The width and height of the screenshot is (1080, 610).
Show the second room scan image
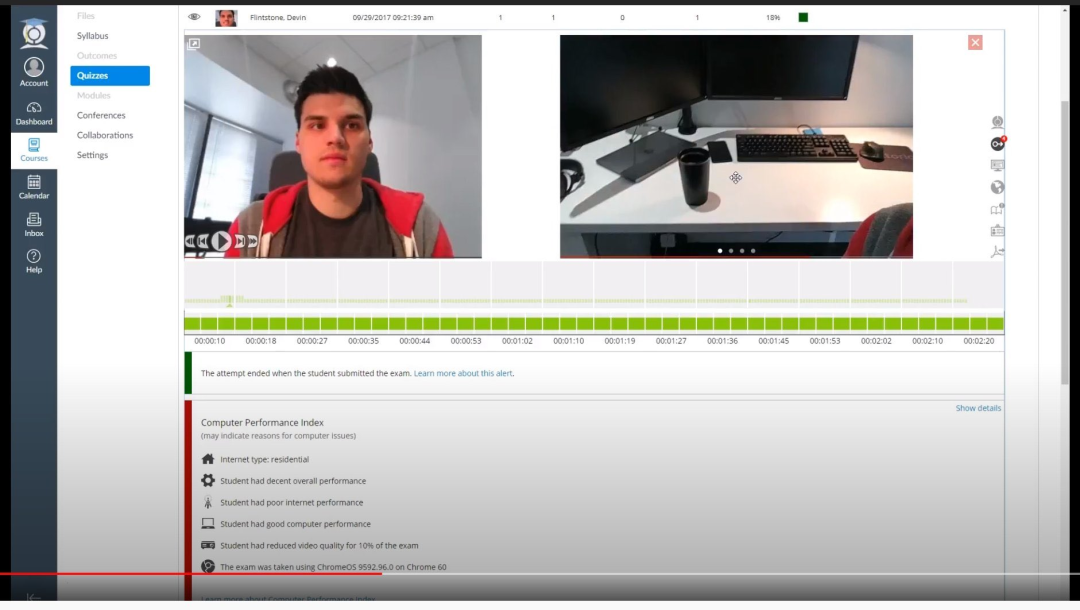[x=731, y=251]
